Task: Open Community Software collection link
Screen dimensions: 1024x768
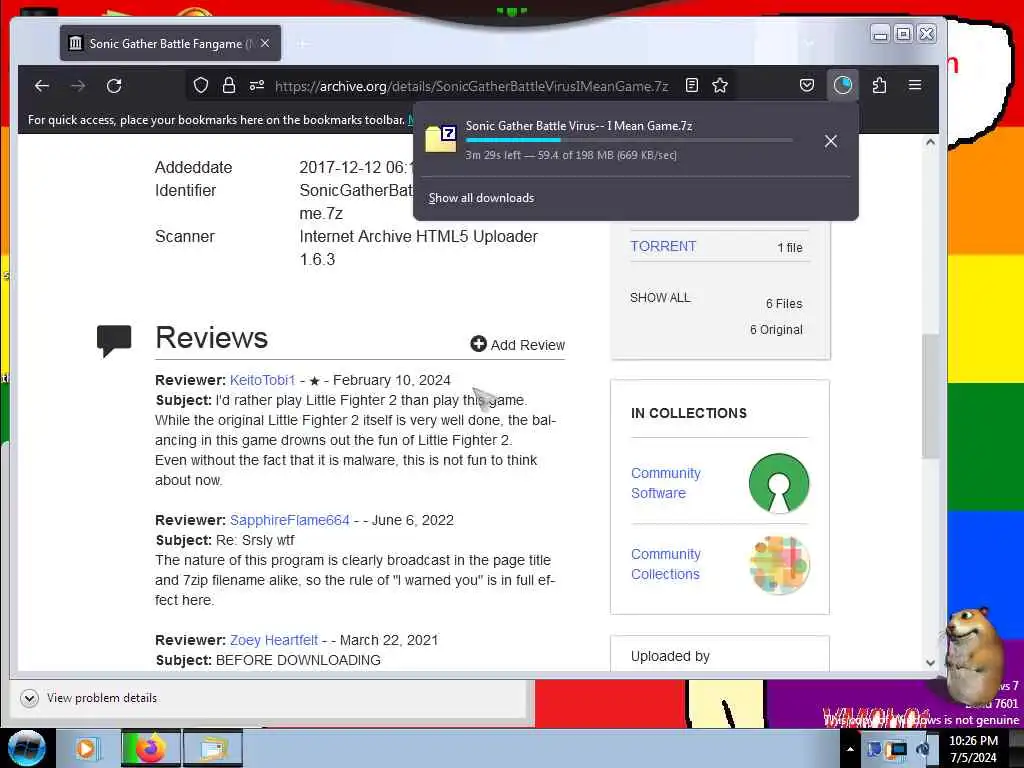Action: (665, 483)
